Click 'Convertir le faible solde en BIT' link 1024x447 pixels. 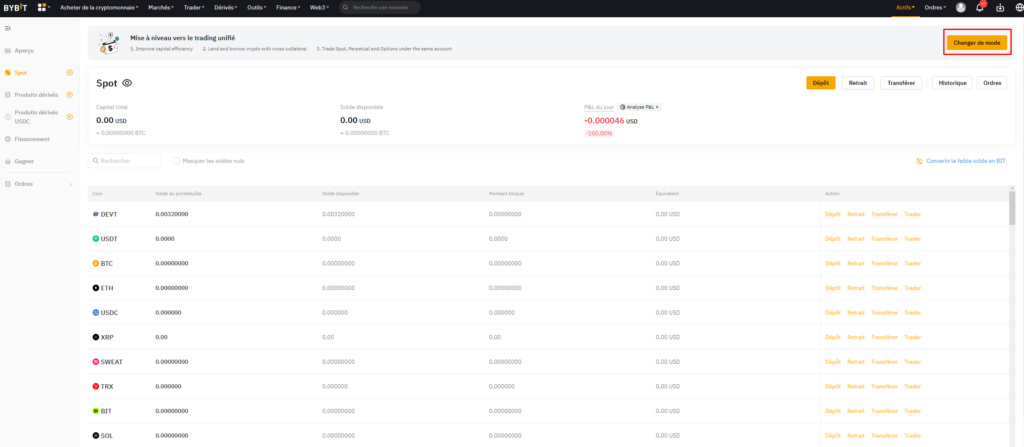click(x=963, y=160)
